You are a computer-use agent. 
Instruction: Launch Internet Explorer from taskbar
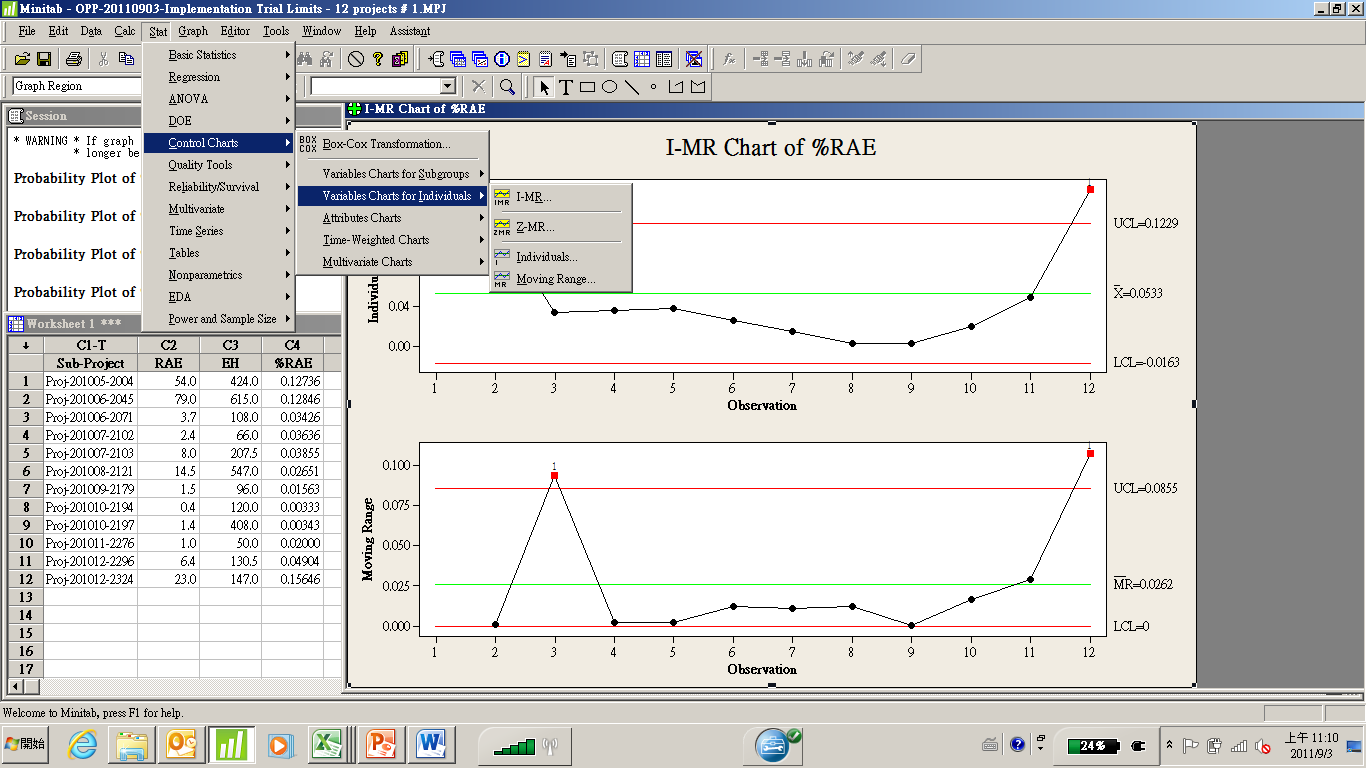click(x=84, y=745)
